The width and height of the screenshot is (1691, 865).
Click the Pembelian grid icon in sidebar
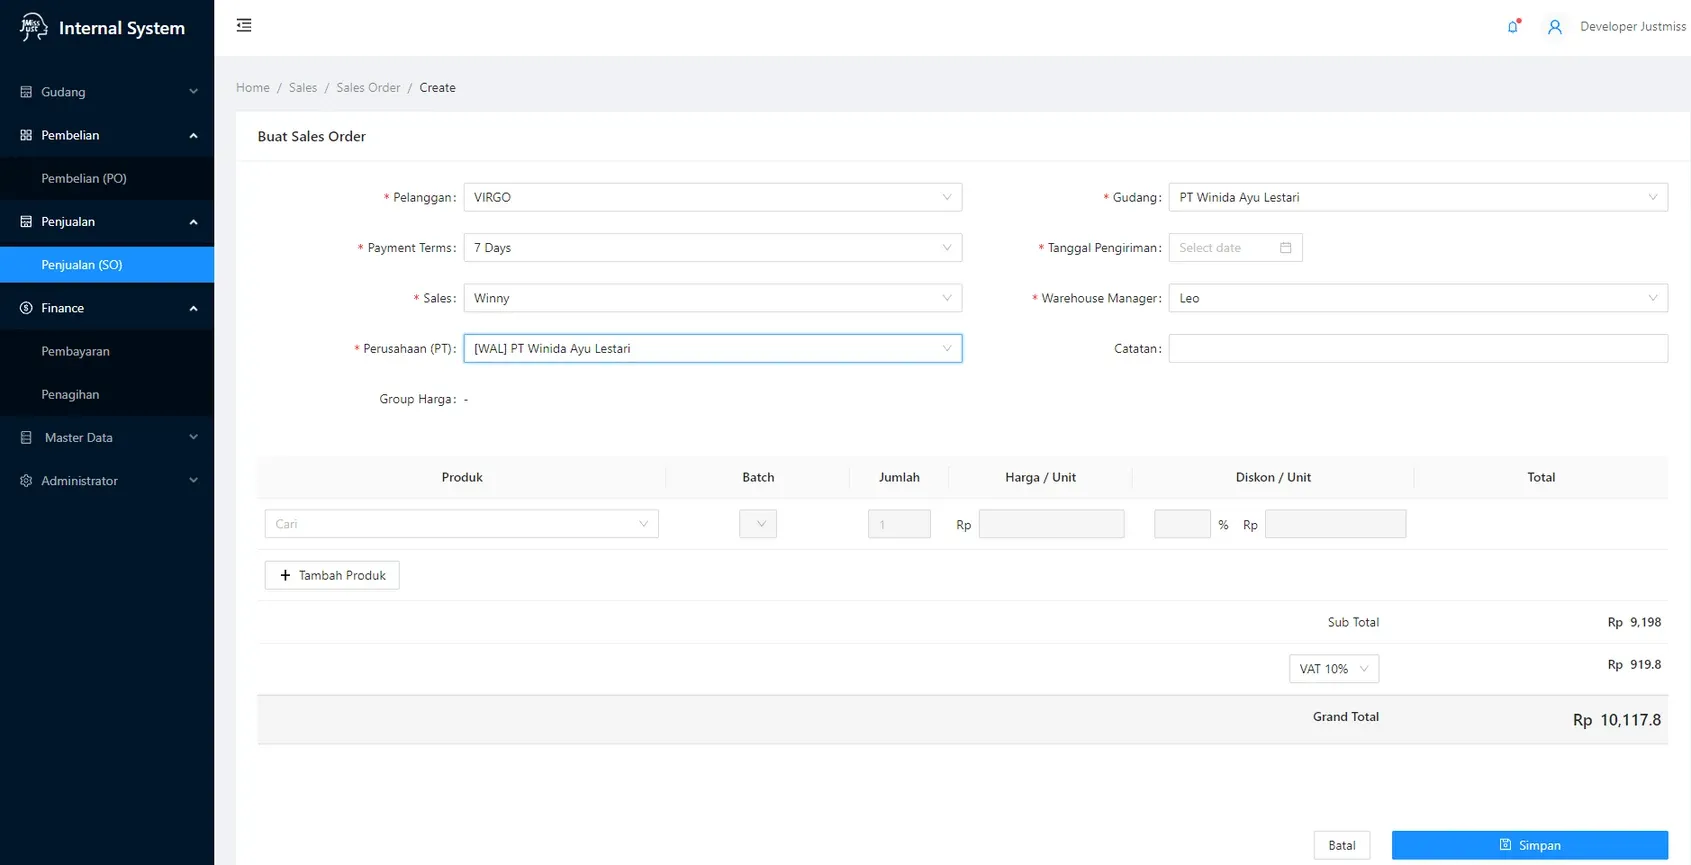pyautogui.click(x=26, y=135)
